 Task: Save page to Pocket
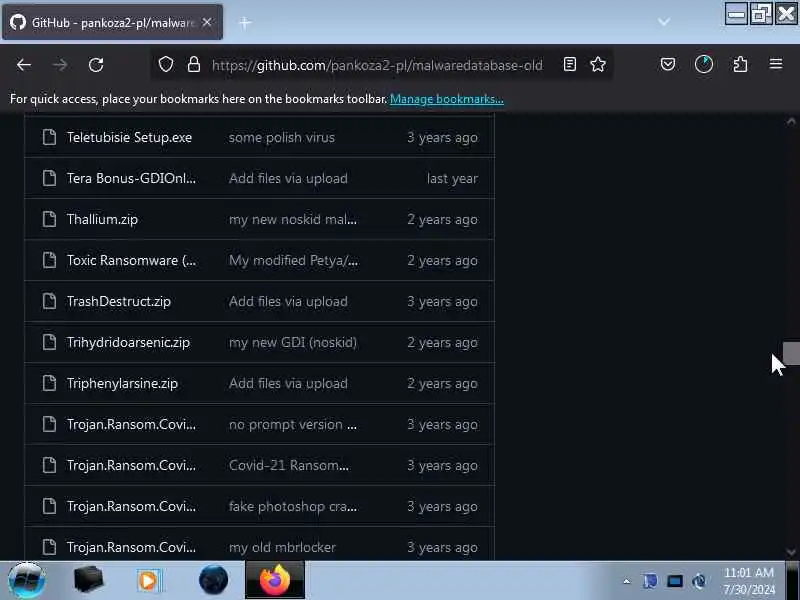[x=668, y=64]
